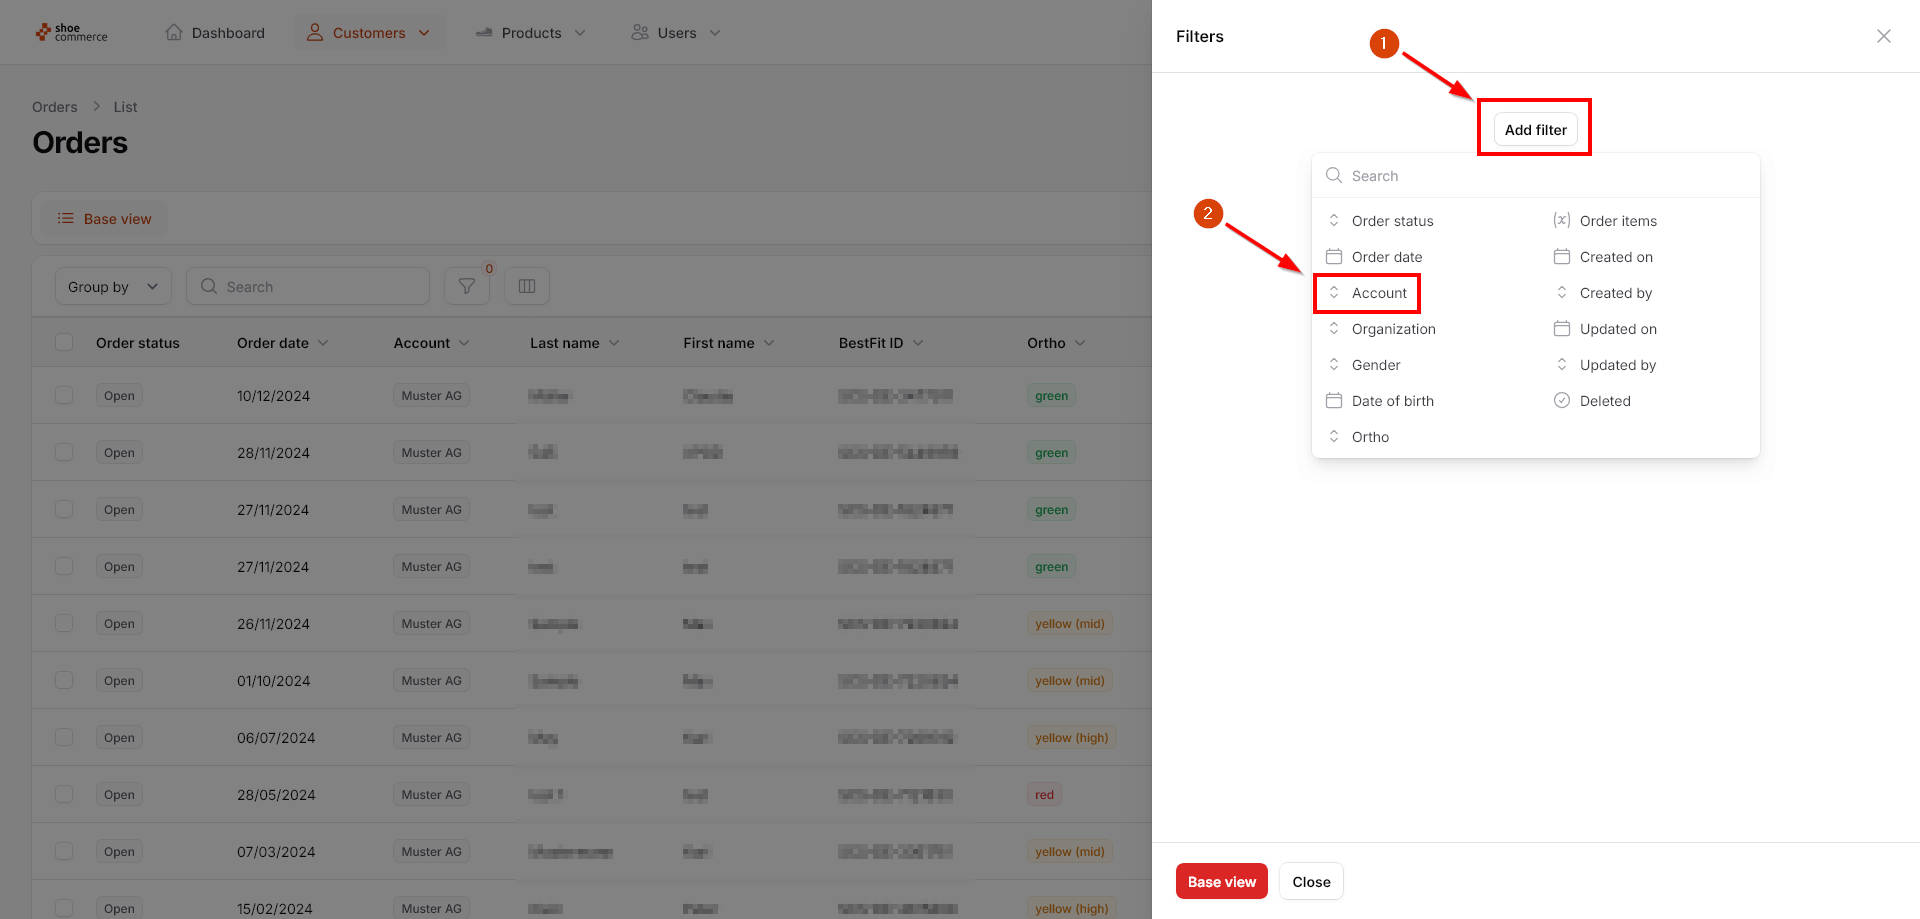Click the red Ortho tag
Screen dimensions: 1920x919
(x=1044, y=794)
